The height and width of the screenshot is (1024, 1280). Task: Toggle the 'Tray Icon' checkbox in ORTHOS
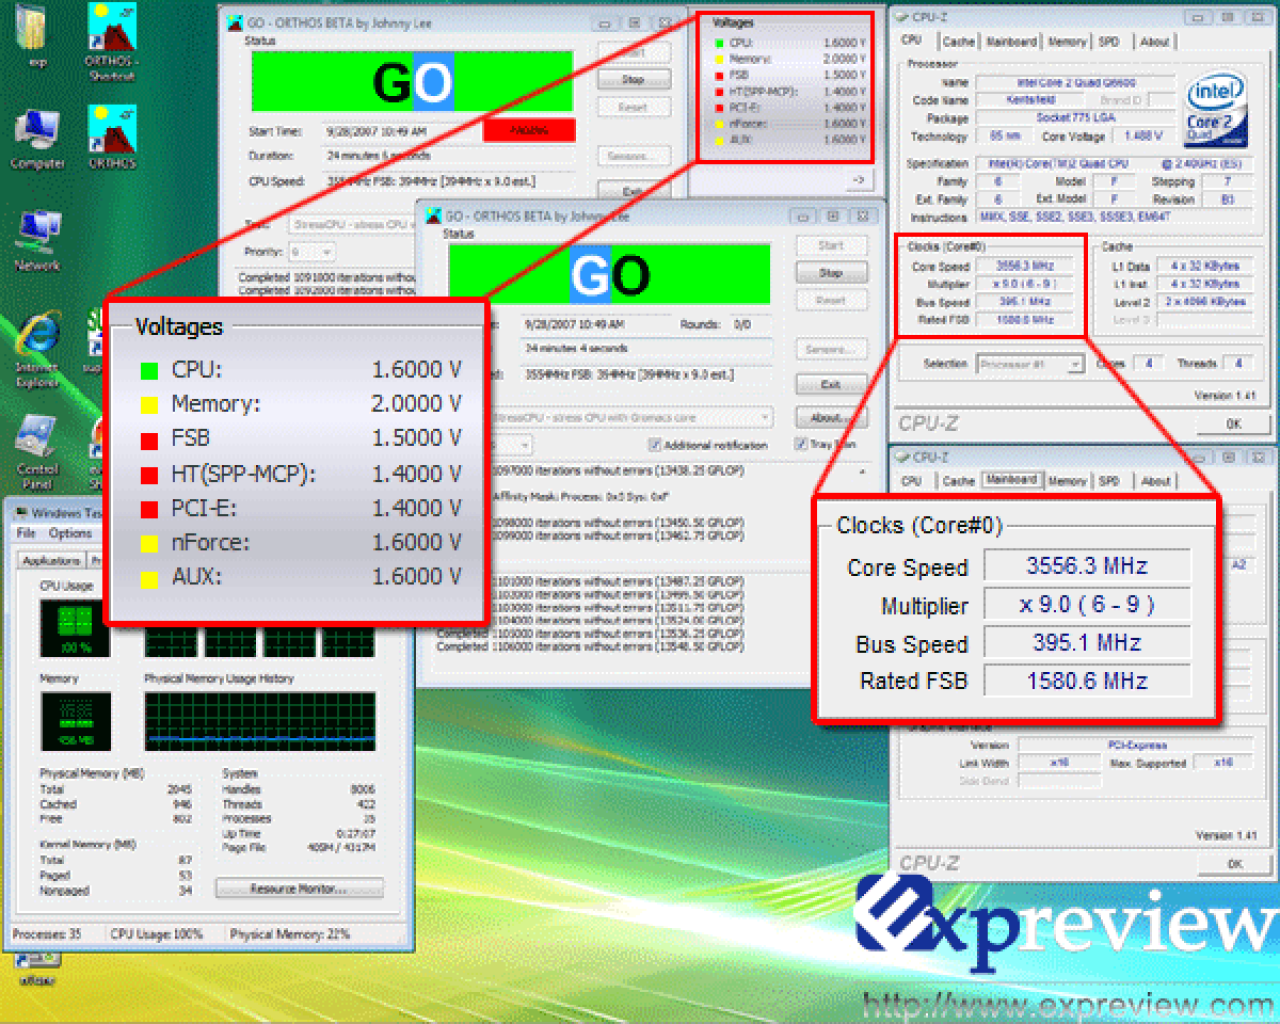click(x=801, y=444)
